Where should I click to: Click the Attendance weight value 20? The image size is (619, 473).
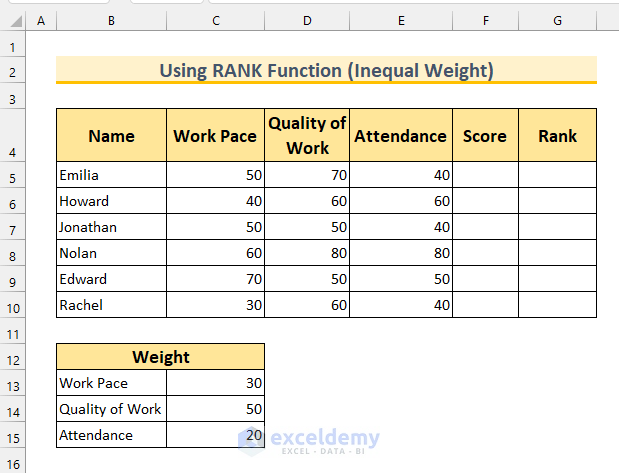point(215,435)
